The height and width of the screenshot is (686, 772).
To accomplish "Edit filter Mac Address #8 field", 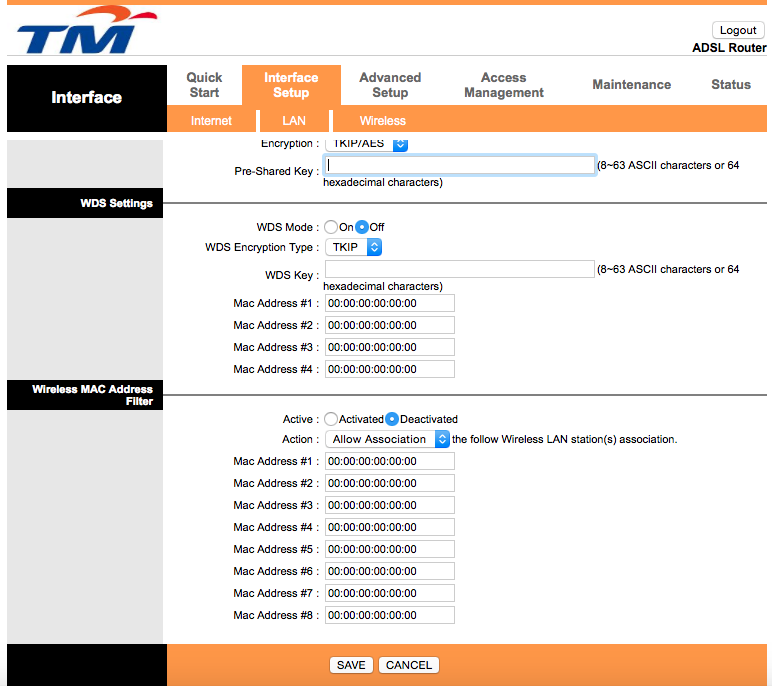I will pyautogui.click(x=389, y=615).
